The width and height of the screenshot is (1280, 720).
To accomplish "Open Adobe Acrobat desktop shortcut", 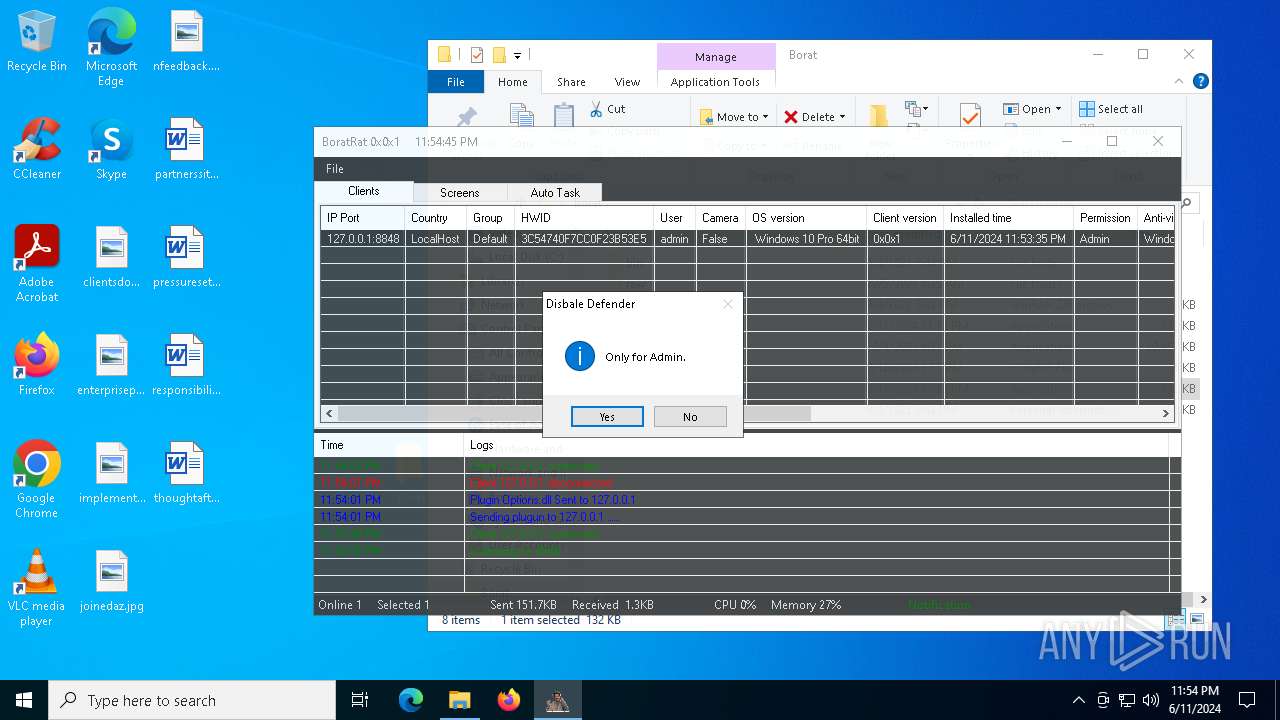I will click(x=37, y=265).
